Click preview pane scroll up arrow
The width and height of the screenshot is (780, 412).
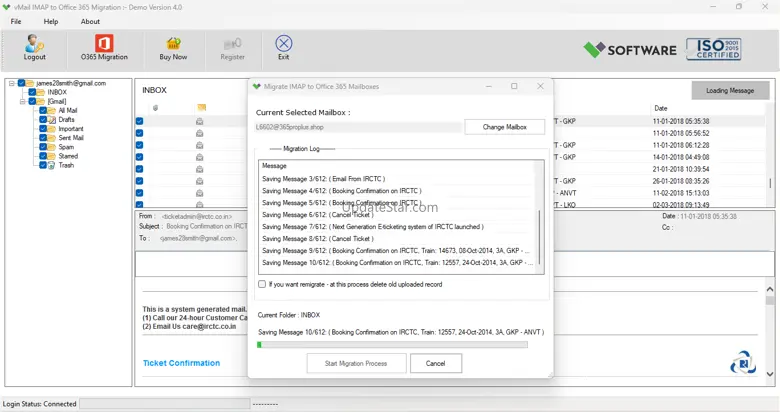pos(770,289)
